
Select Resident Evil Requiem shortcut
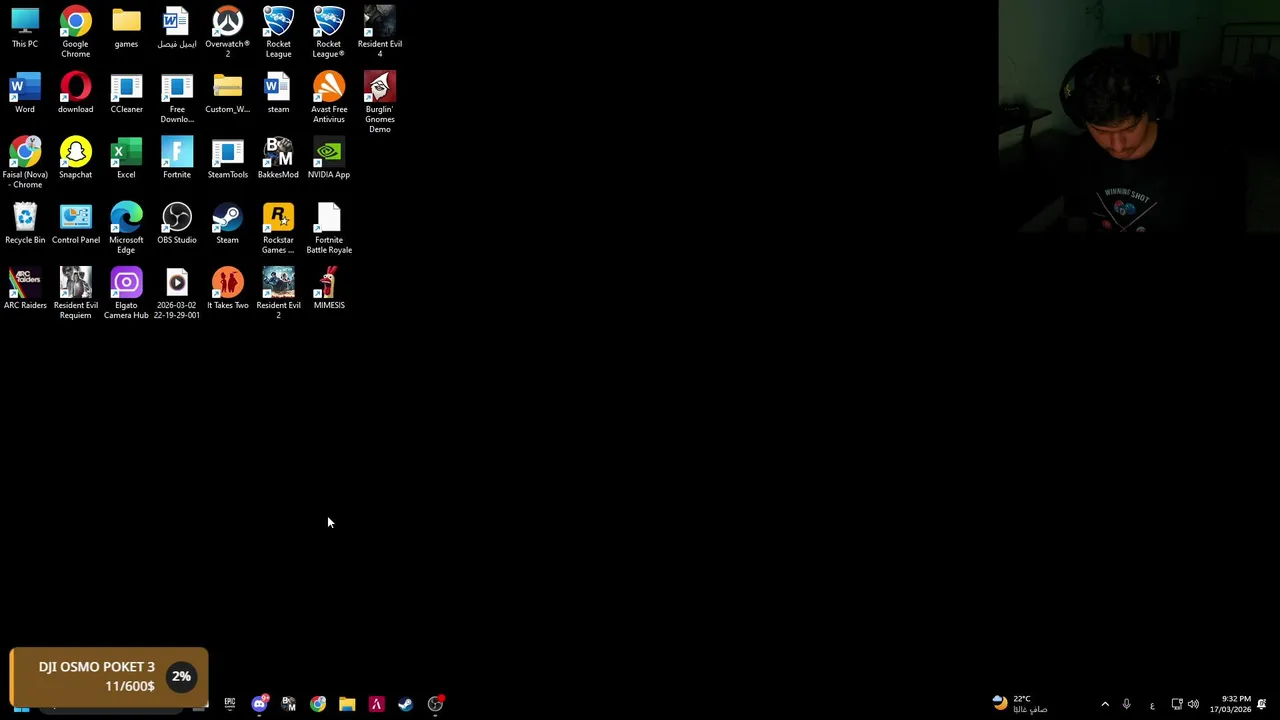point(75,293)
